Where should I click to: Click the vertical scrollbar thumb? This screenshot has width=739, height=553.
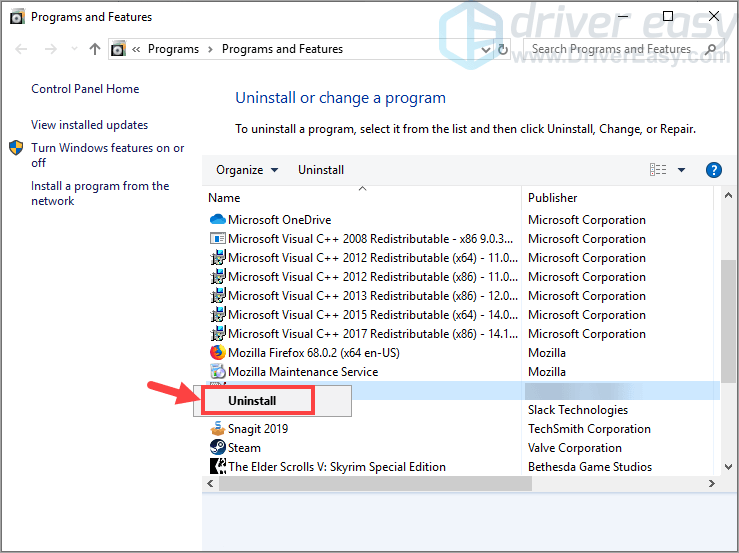[x=728, y=321]
